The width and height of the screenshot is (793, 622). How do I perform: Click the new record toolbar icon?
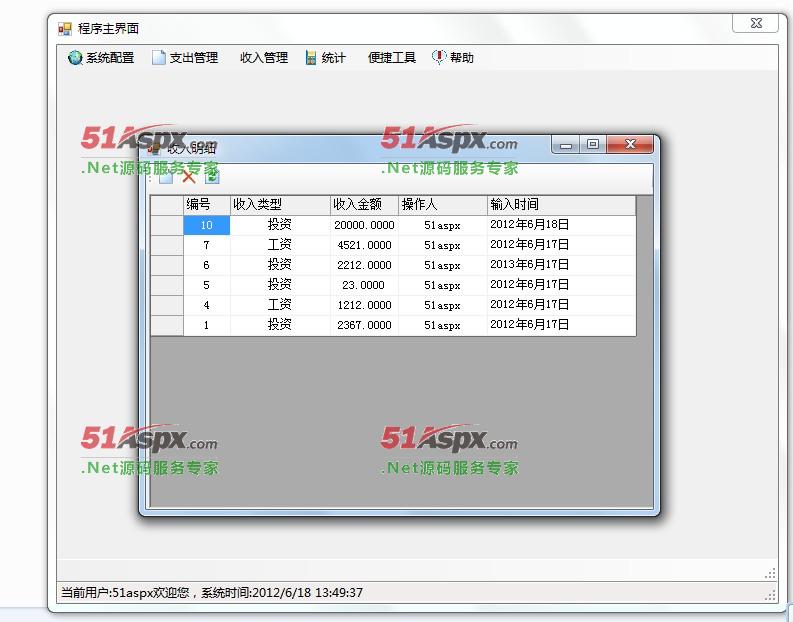166,177
